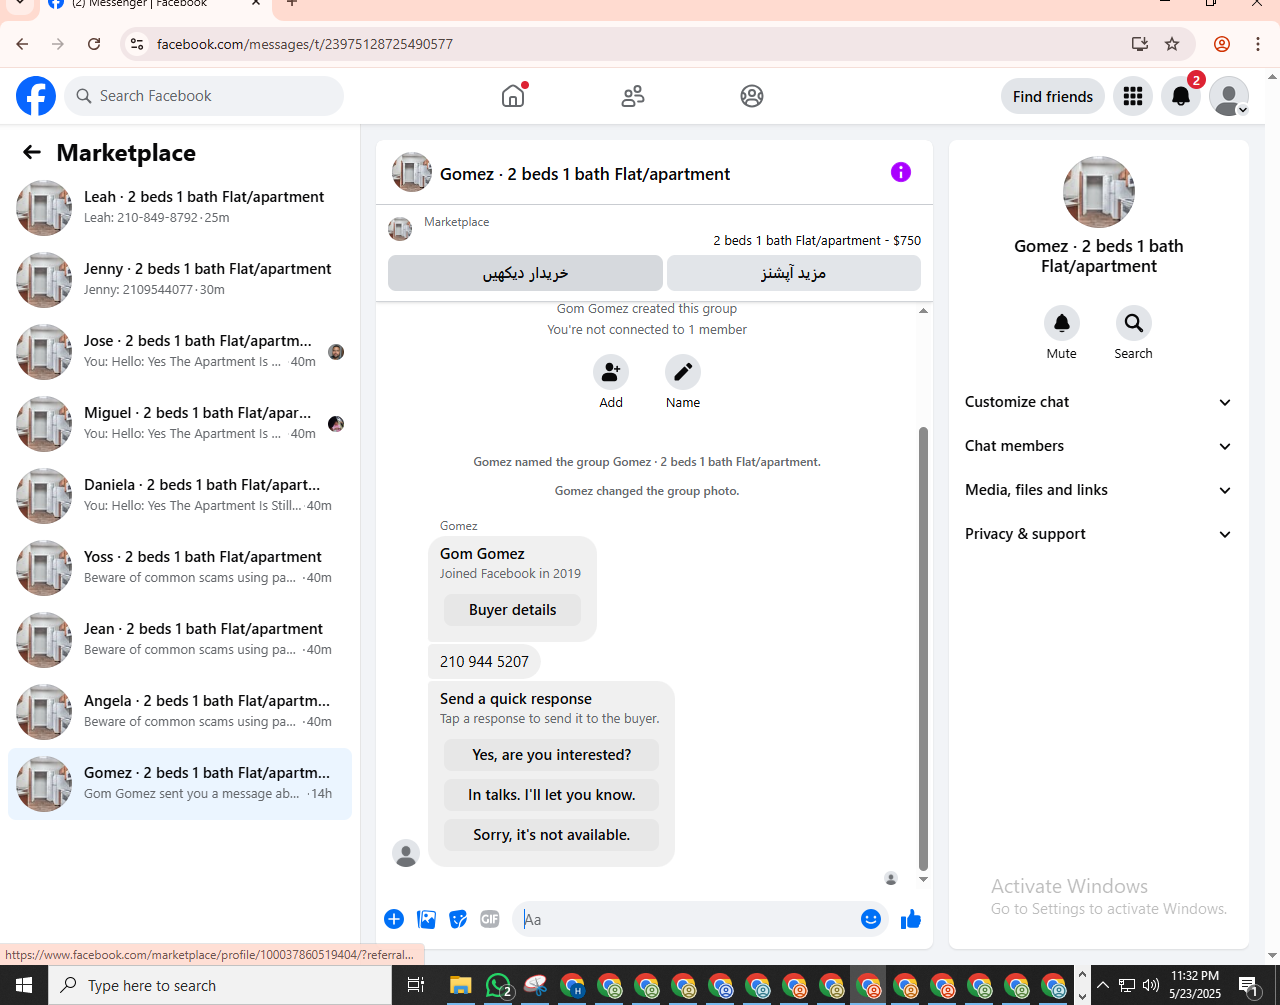Viewport: 1280px width, 1005px height.
Task: Choose a sticker from composer
Action: 458,919
